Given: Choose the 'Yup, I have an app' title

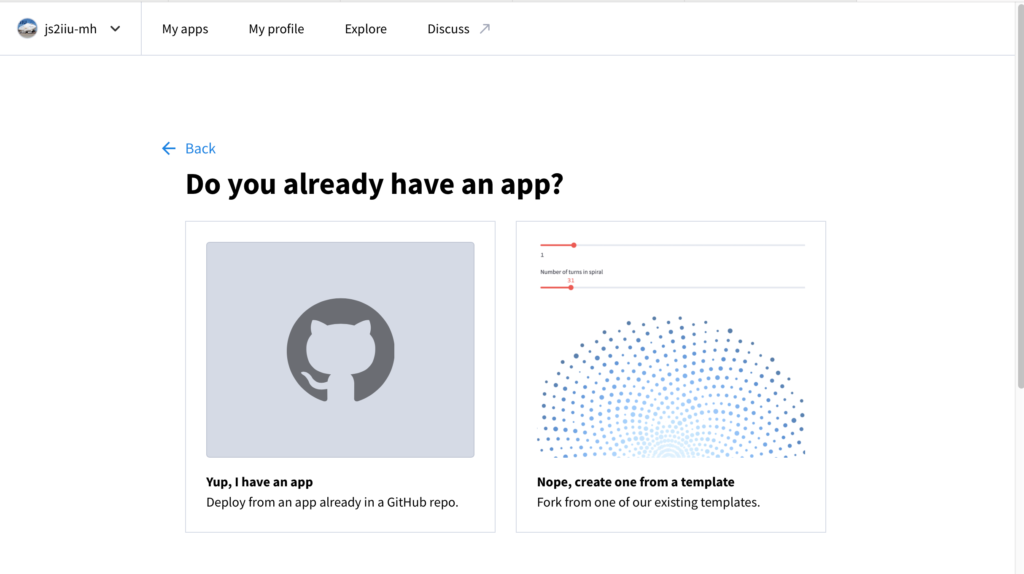Looking at the screenshot, I should click(259, 482).
